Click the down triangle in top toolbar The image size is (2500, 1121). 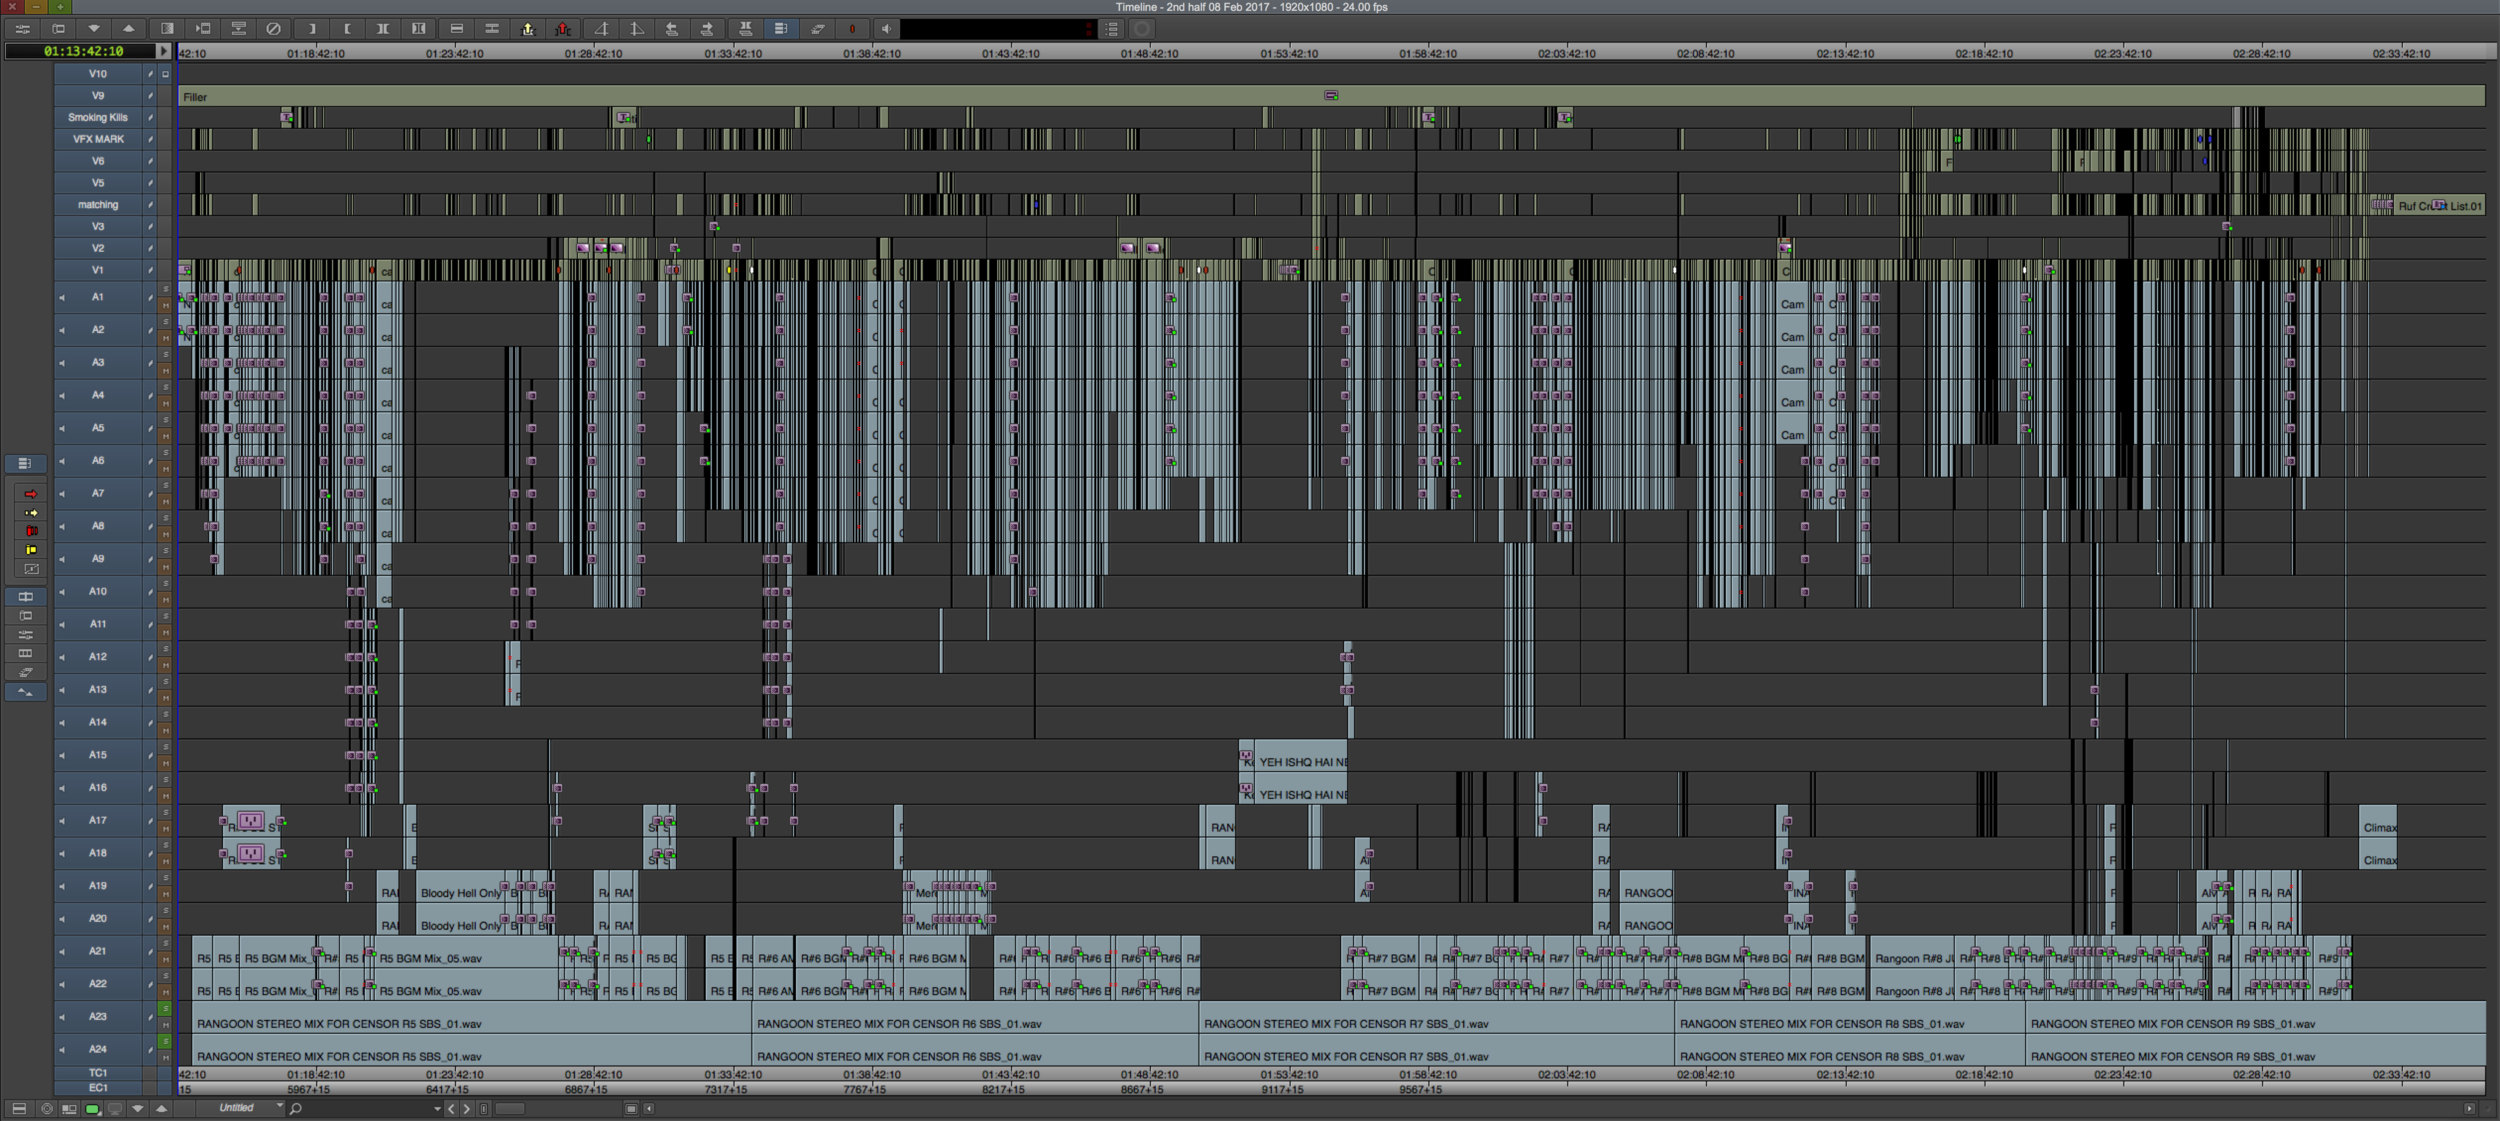point(93,29)
